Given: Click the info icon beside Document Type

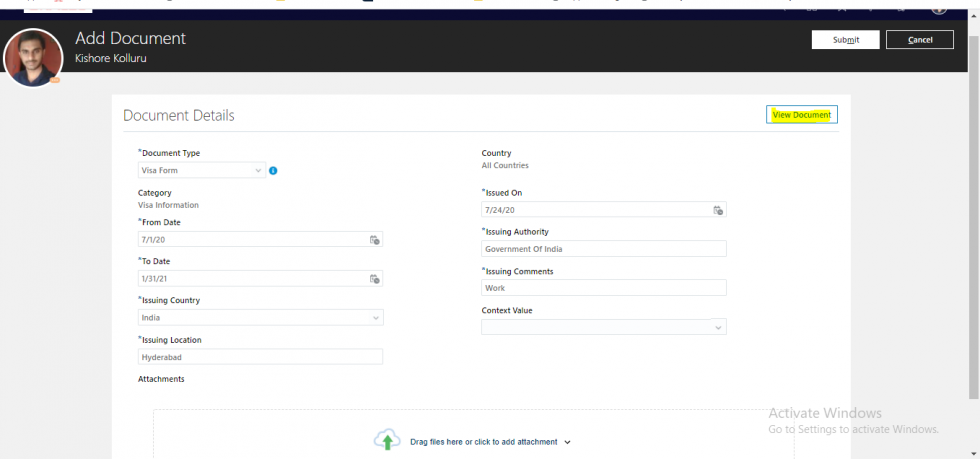Looking at the screenshot, I should [x=273, y=170].
